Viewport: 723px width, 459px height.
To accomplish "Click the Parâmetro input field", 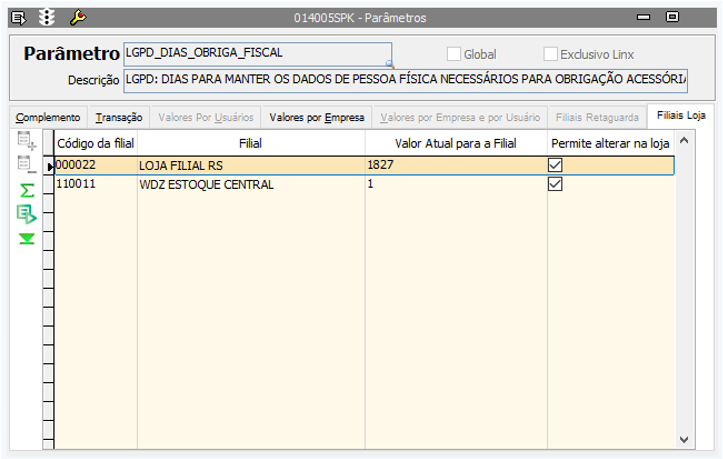I will coord(257,54).
